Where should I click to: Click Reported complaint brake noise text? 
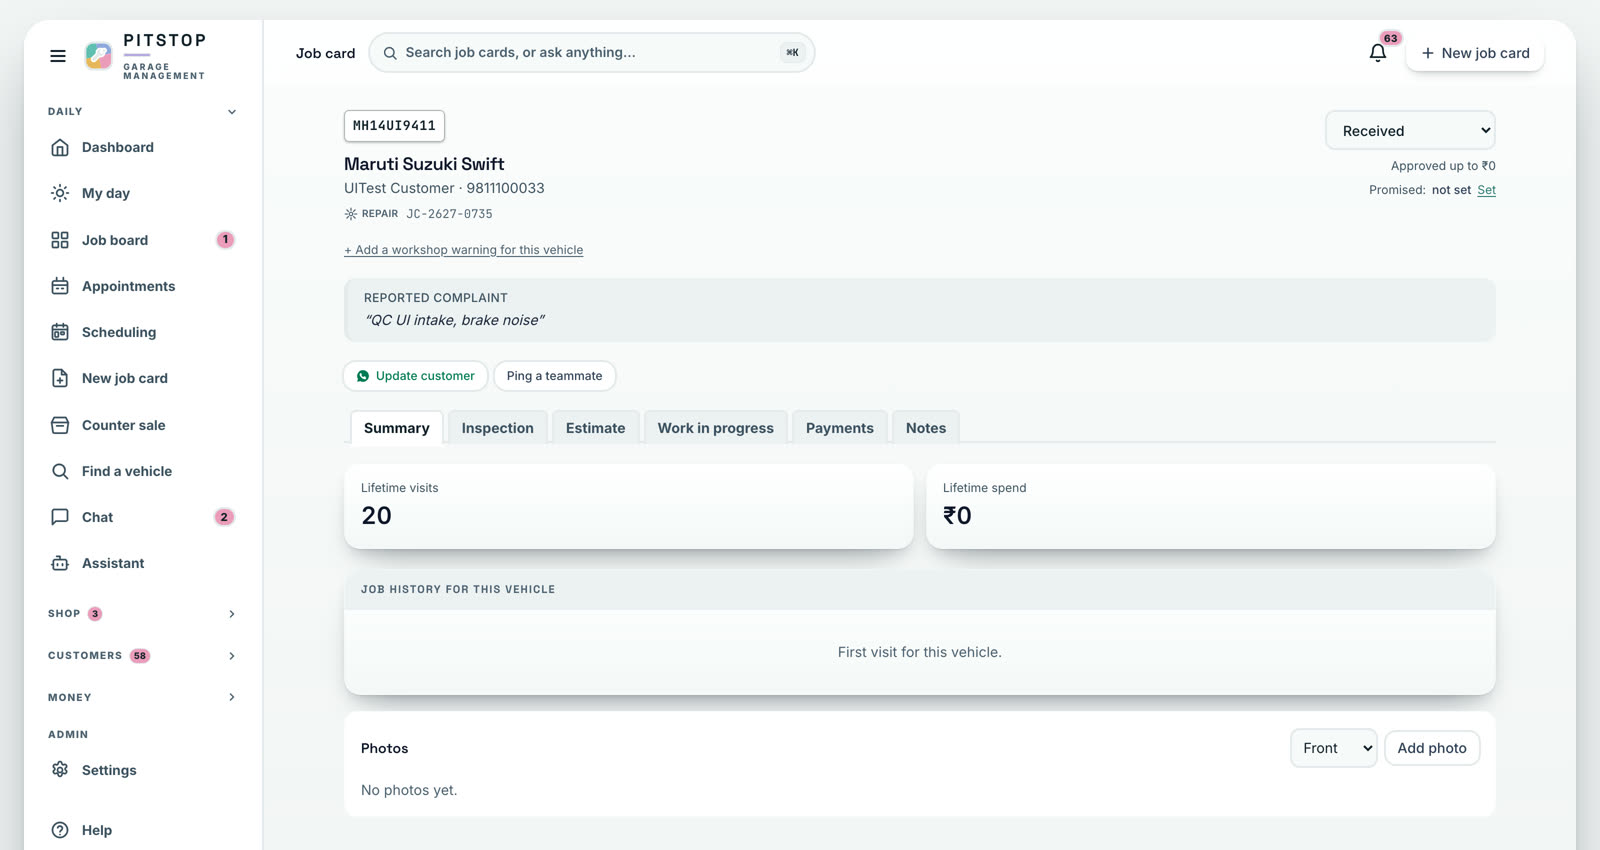[x=455, y=320]
